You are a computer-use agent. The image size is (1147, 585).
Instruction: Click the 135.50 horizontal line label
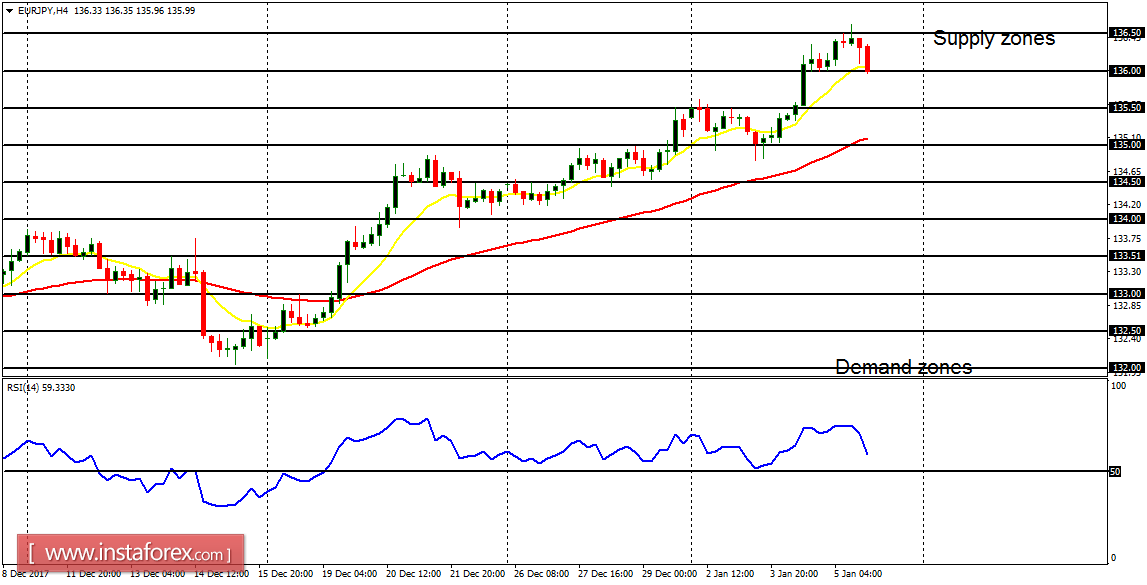point(1128,108)
